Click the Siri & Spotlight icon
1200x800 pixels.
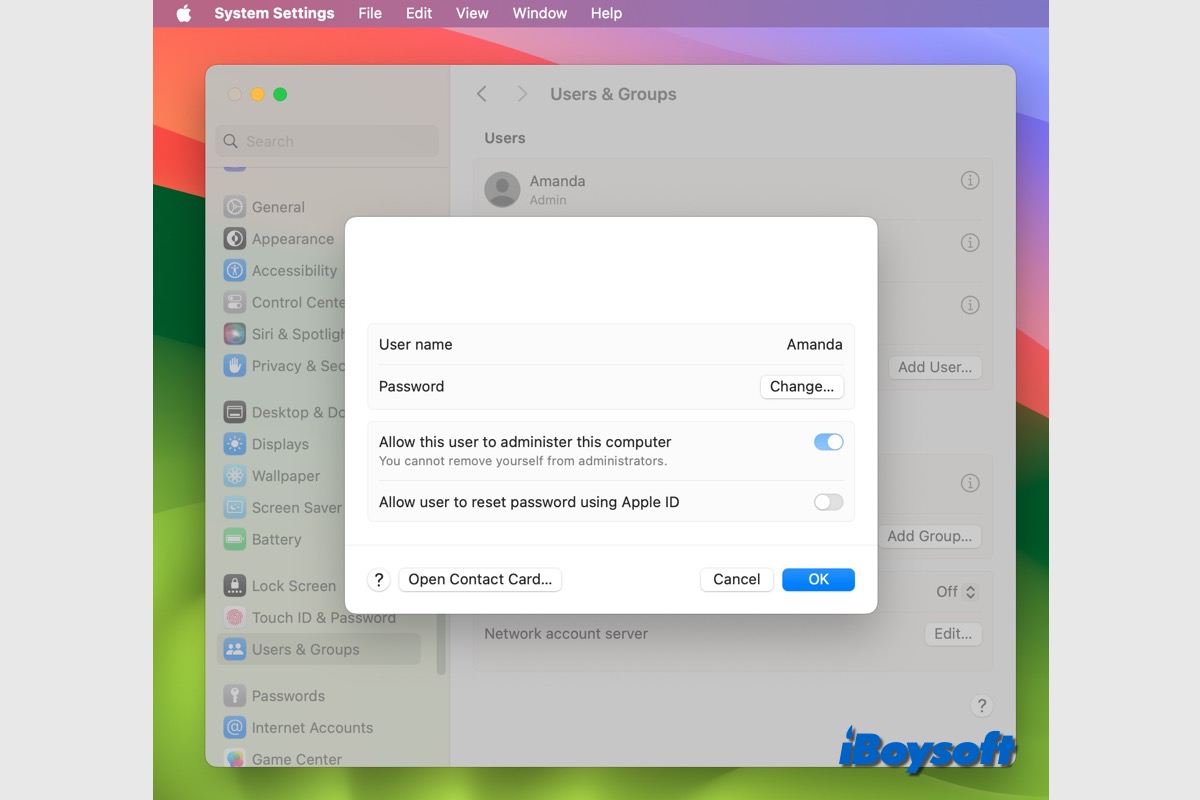click(235, 334)
